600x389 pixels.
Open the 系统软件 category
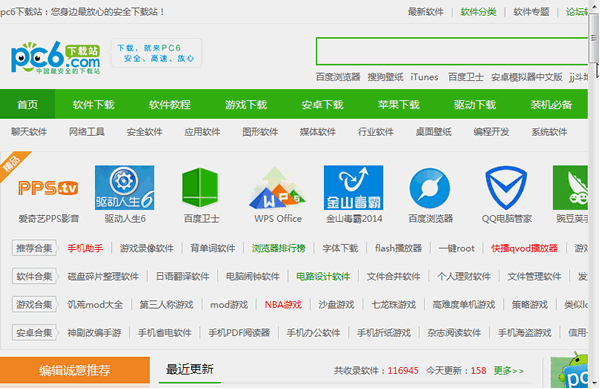[x=549, y=132]
